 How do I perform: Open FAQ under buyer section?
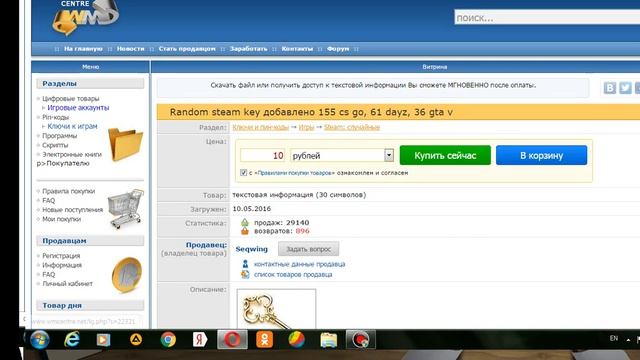point(49,200)
